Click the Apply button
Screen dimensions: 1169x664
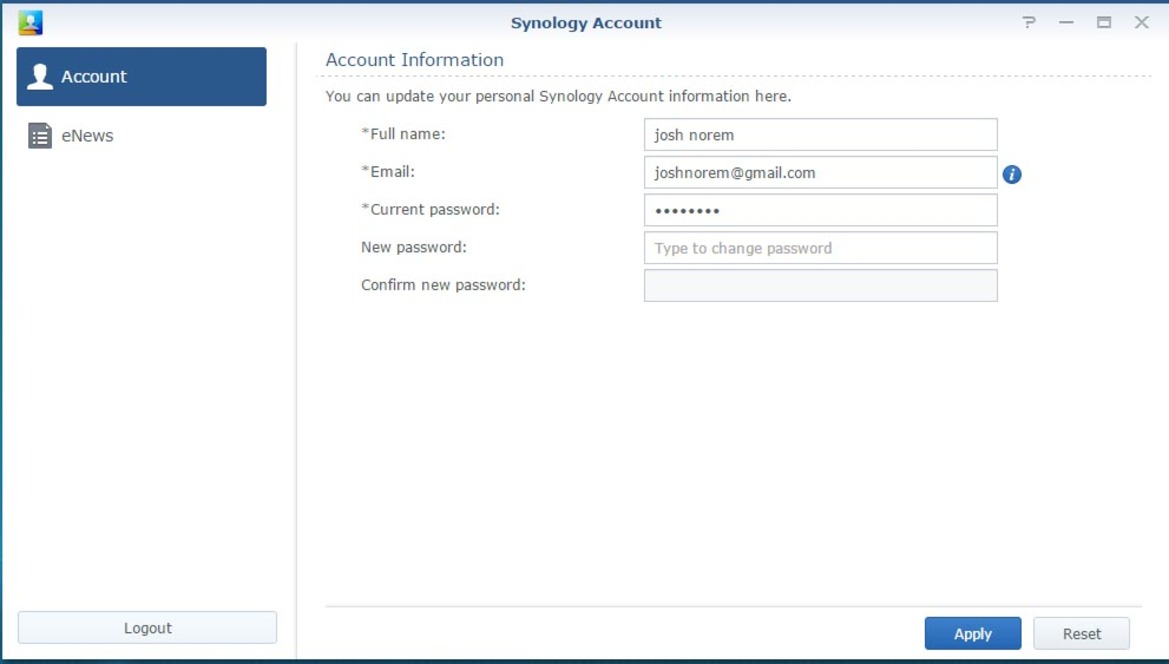[x=973, y=633]
